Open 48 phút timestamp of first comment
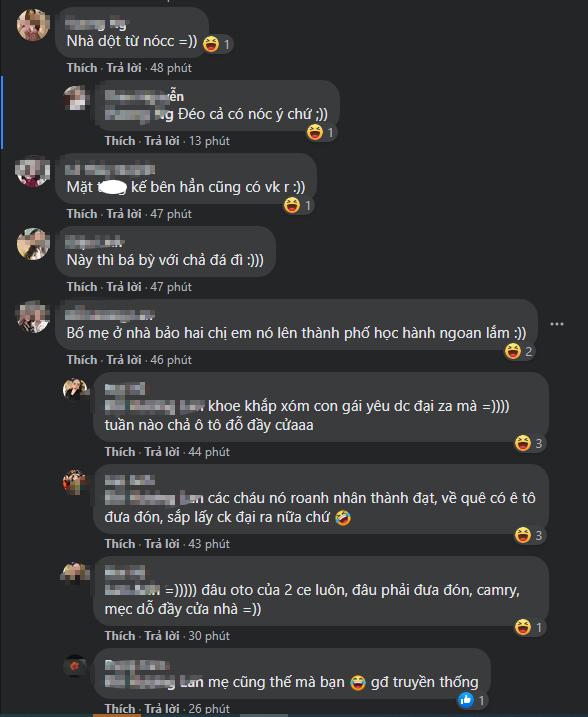Viewport: 588px width, 717px height. pyautogui.click(x=171, y=68)
